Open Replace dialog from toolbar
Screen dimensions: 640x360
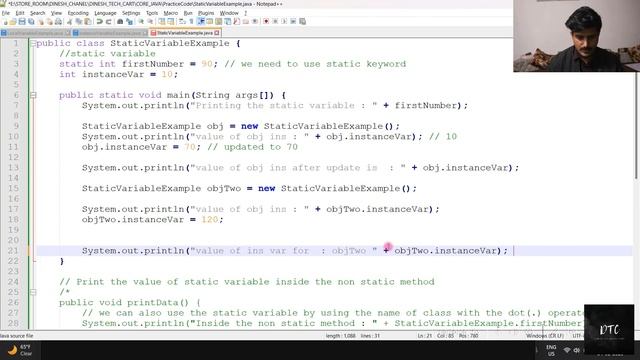coord(129,21)
